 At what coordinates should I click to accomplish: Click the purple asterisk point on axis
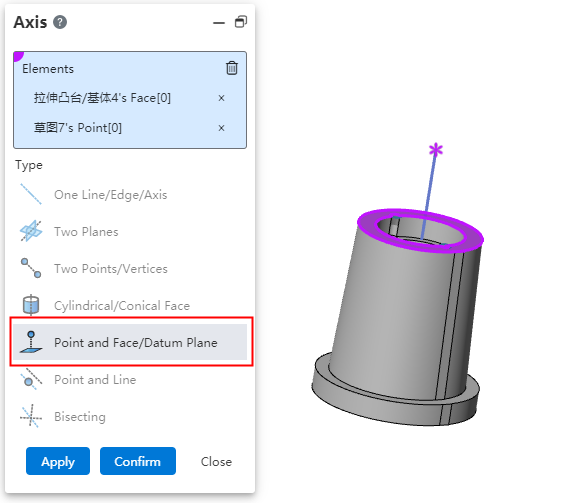(436, 150)
